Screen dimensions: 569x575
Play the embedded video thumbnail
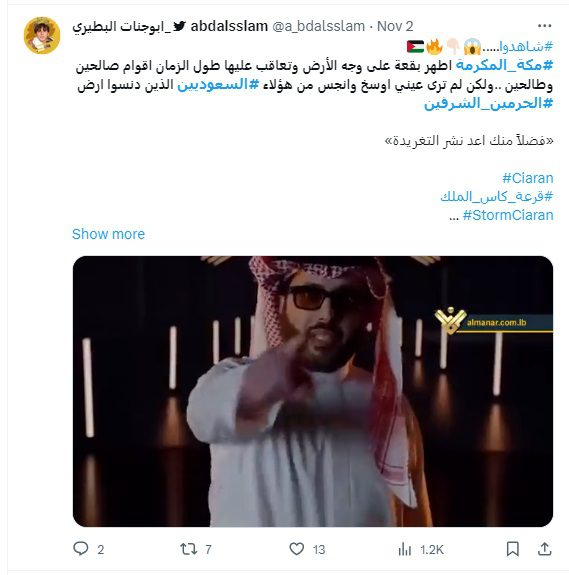(313, 391)
